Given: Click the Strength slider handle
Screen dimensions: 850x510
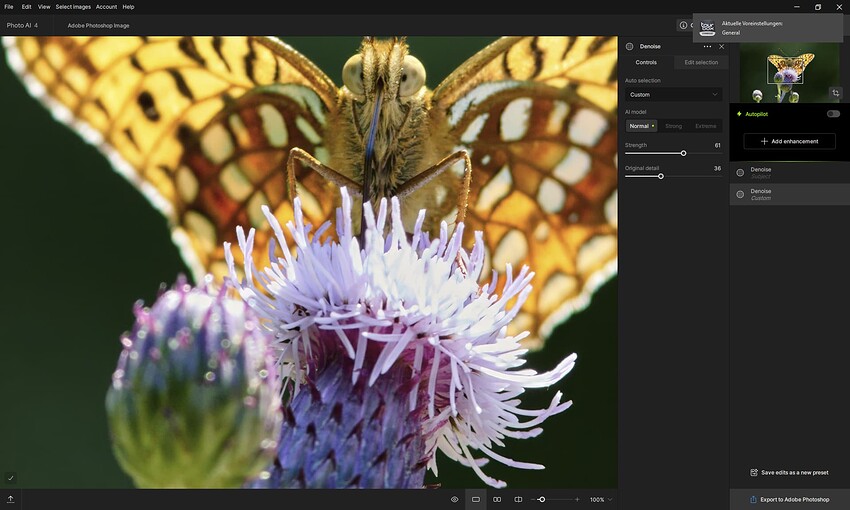Looking at the screenshot, I should coord(683,153).
